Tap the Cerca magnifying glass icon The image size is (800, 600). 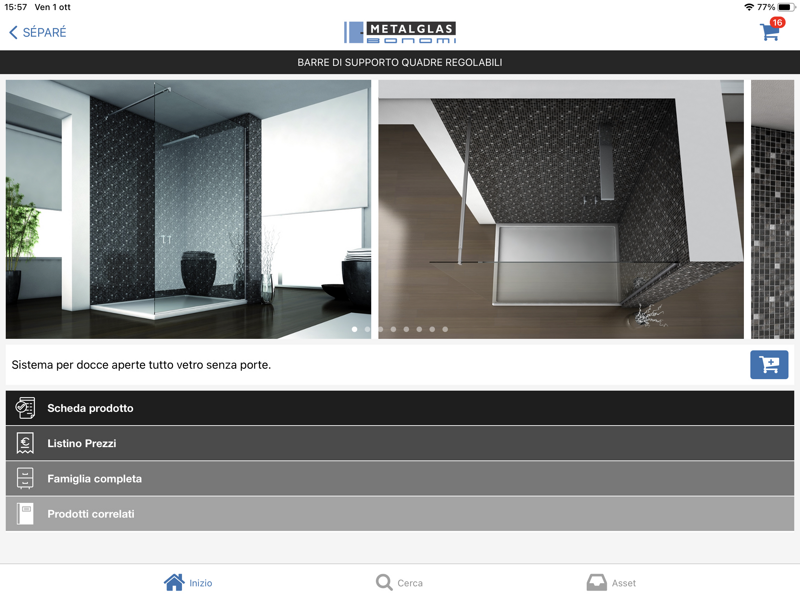point(384,582)
